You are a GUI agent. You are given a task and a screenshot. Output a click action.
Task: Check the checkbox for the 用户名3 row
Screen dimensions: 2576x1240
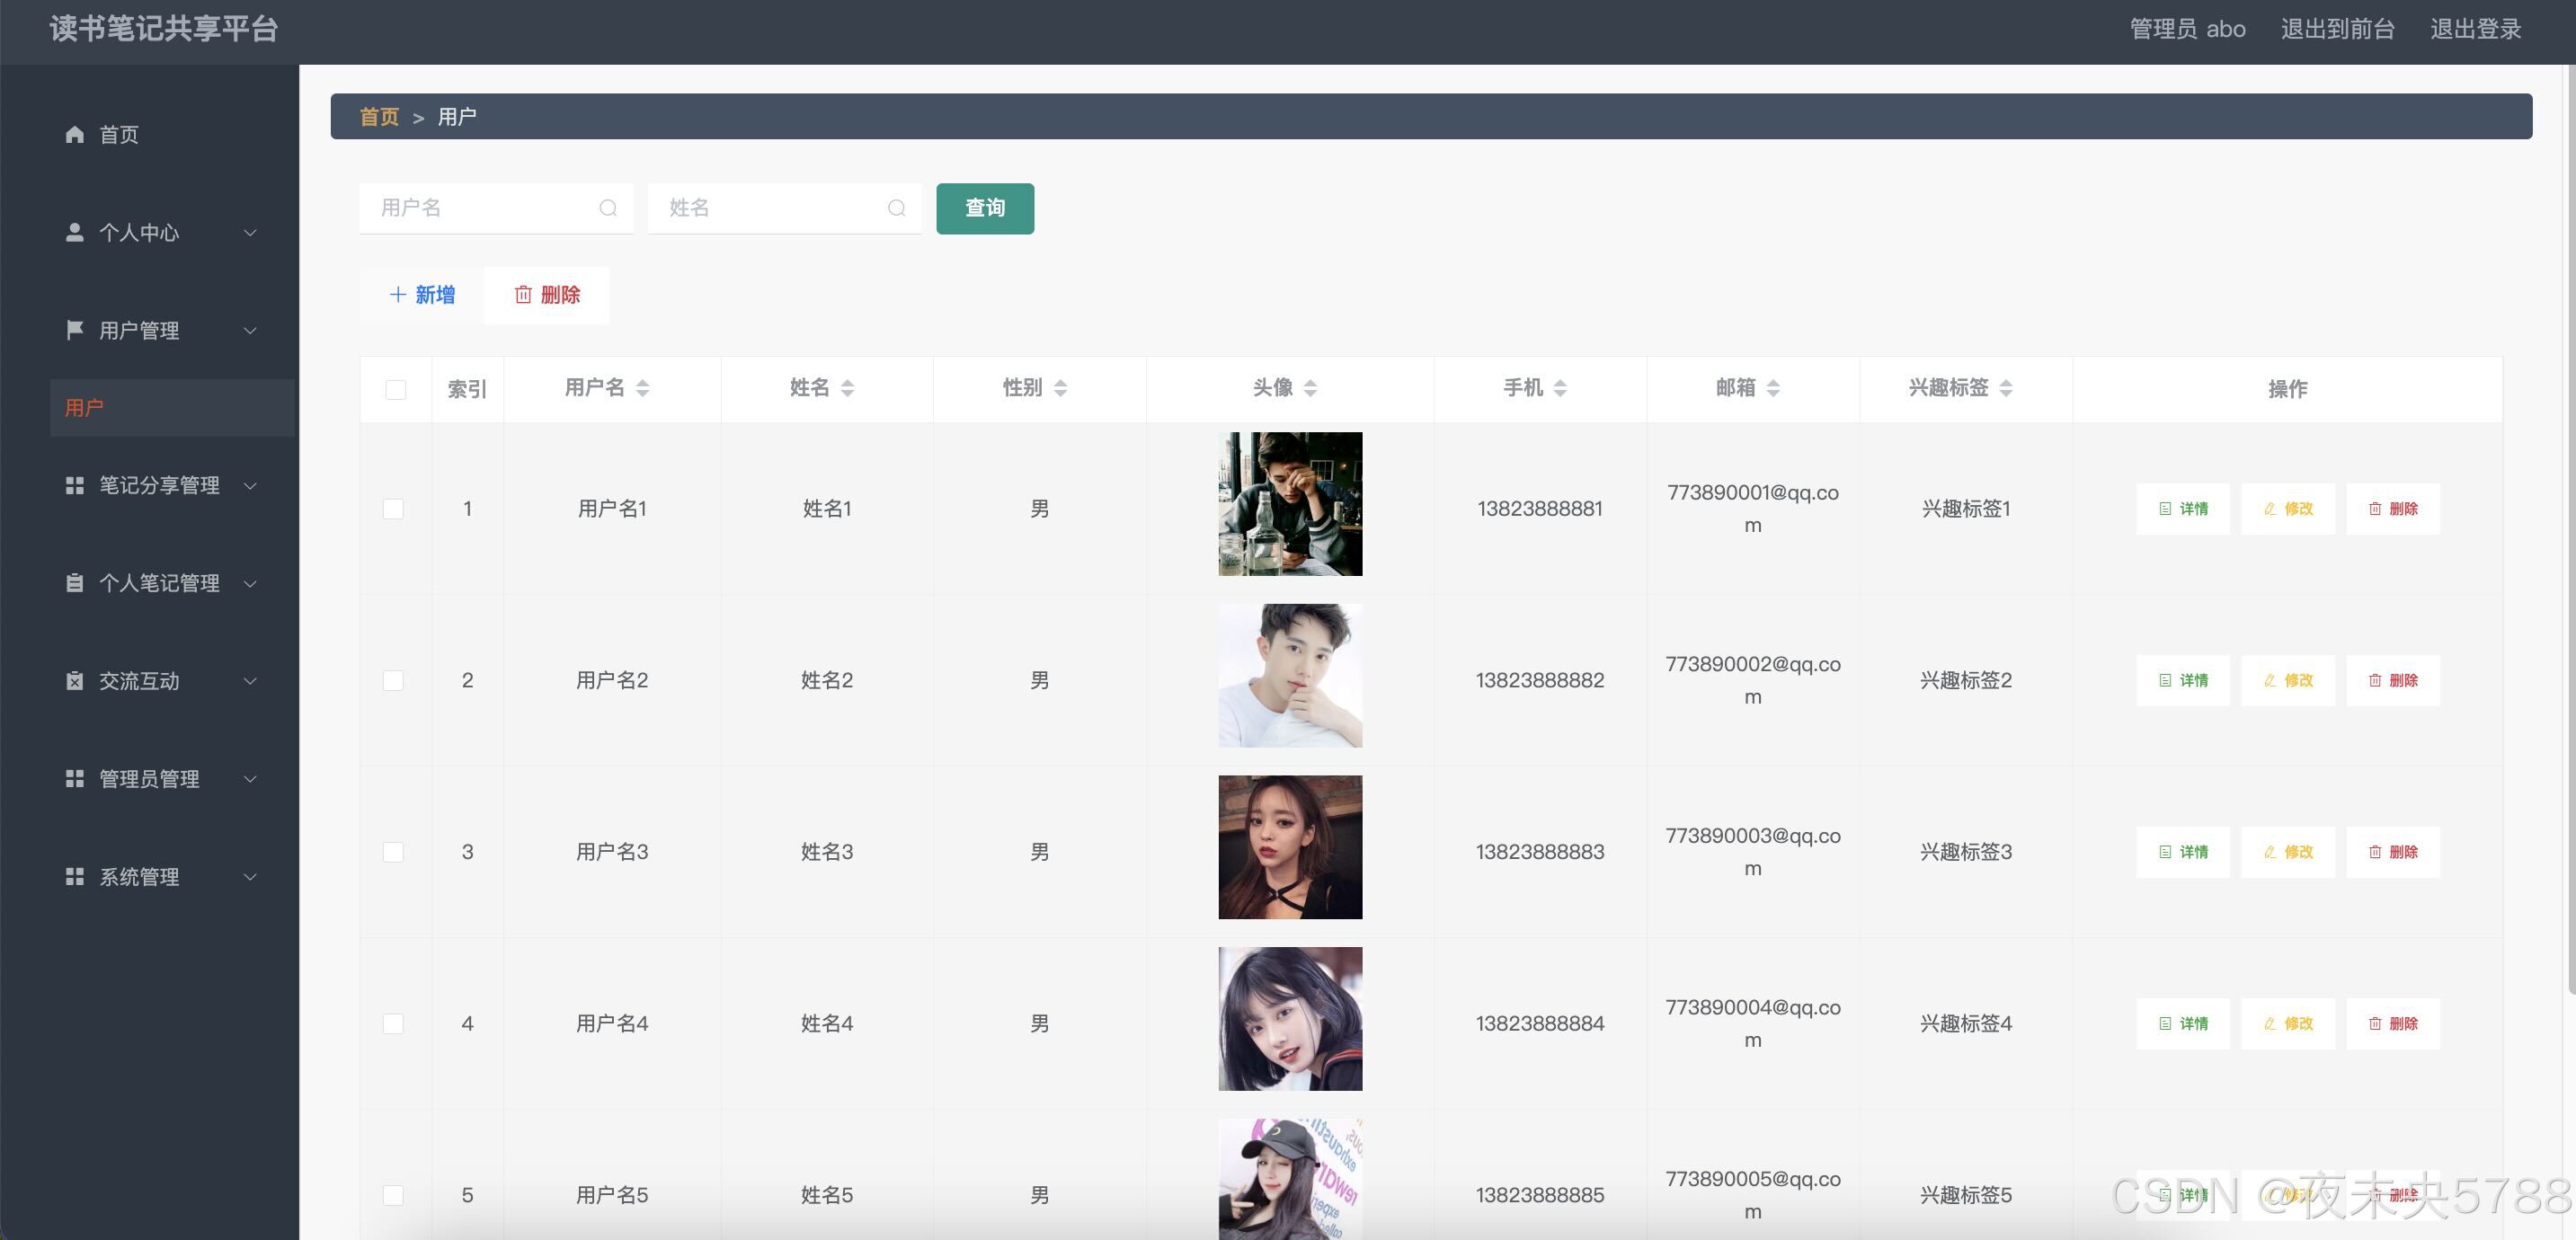click(x=393, y=852)
